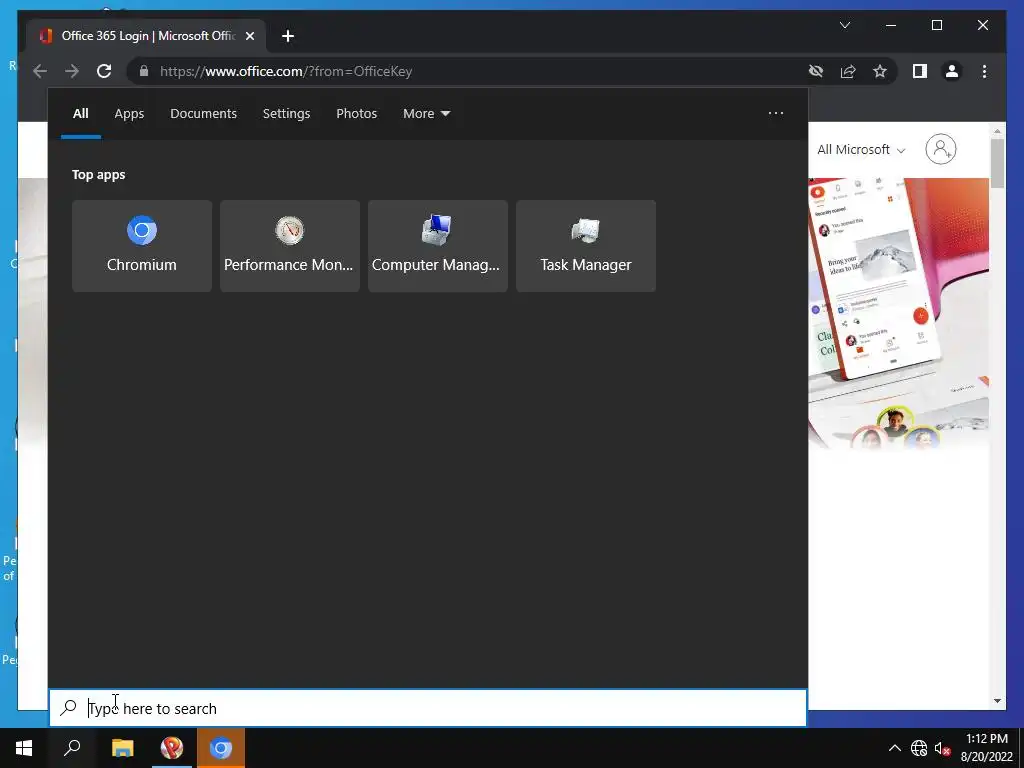Activate Chromium taskbar button

(x=221, y=748)
